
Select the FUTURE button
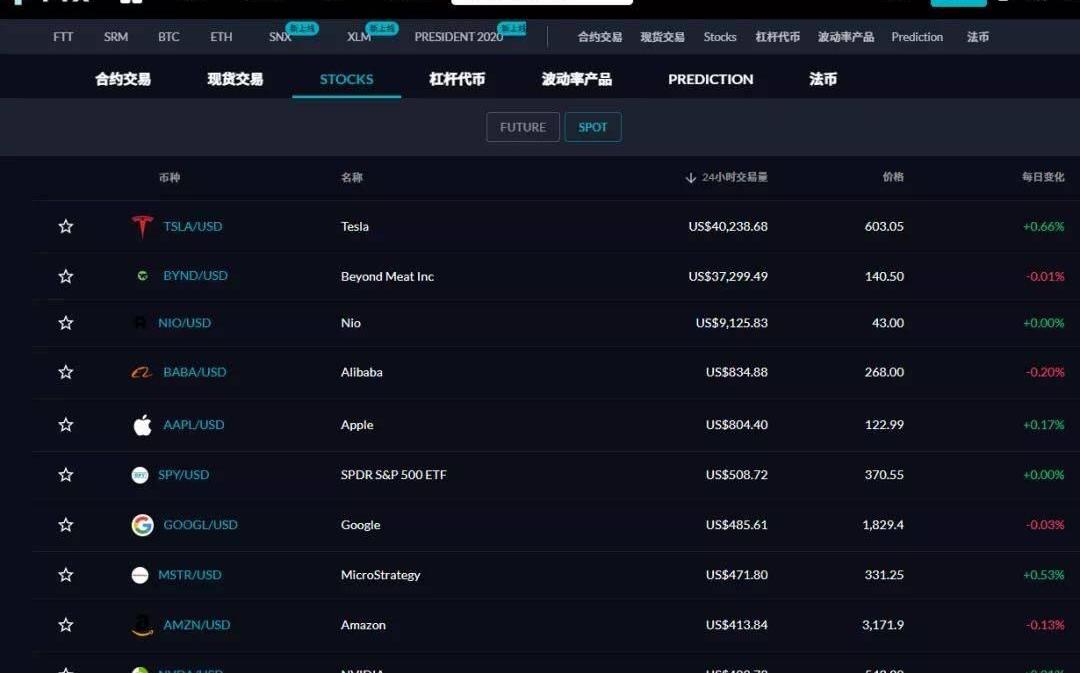coord(522,127)
